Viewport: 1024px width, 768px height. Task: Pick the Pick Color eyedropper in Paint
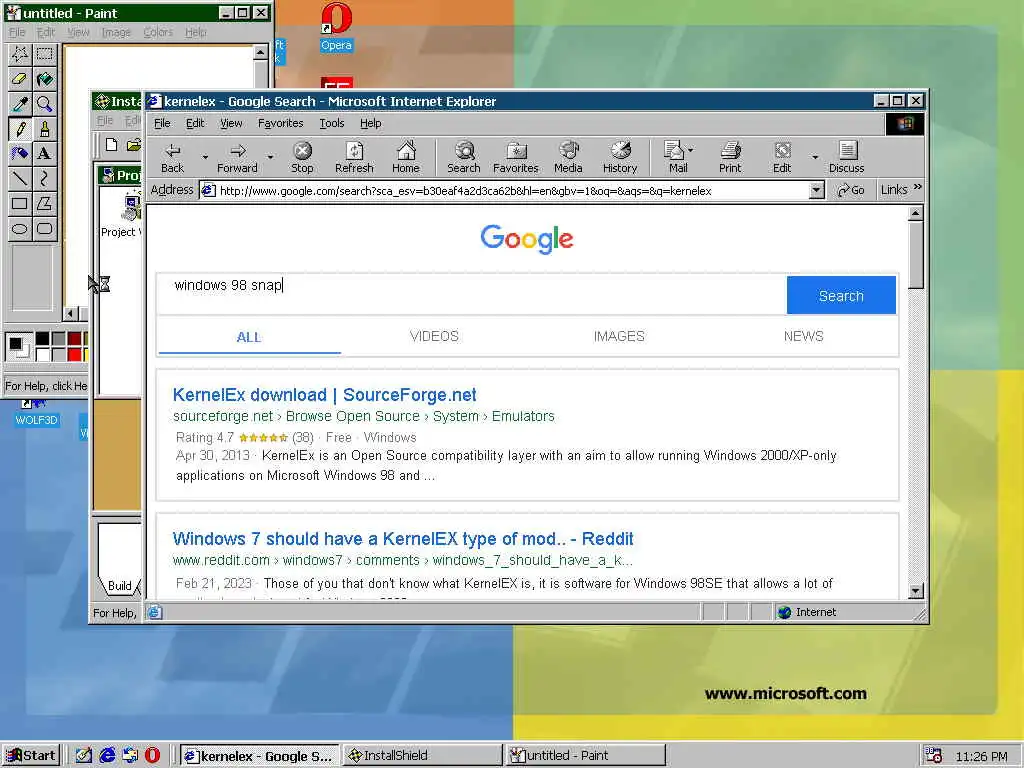coord(20,104)
